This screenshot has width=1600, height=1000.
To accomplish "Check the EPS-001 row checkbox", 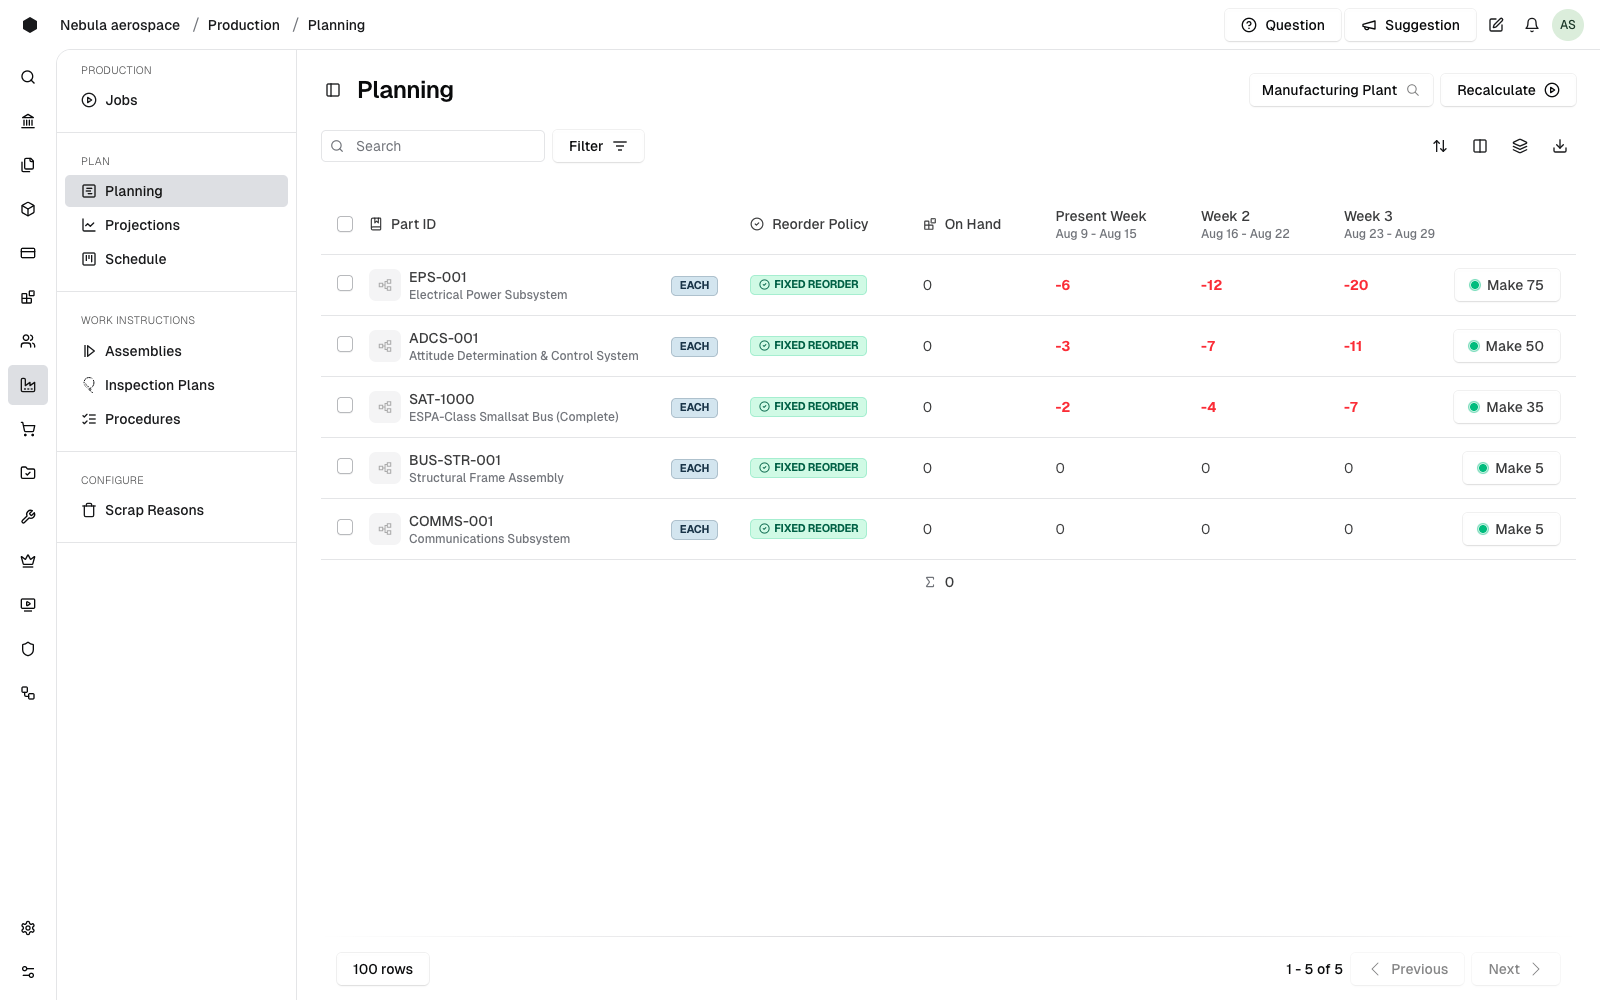I will [345, 283].
